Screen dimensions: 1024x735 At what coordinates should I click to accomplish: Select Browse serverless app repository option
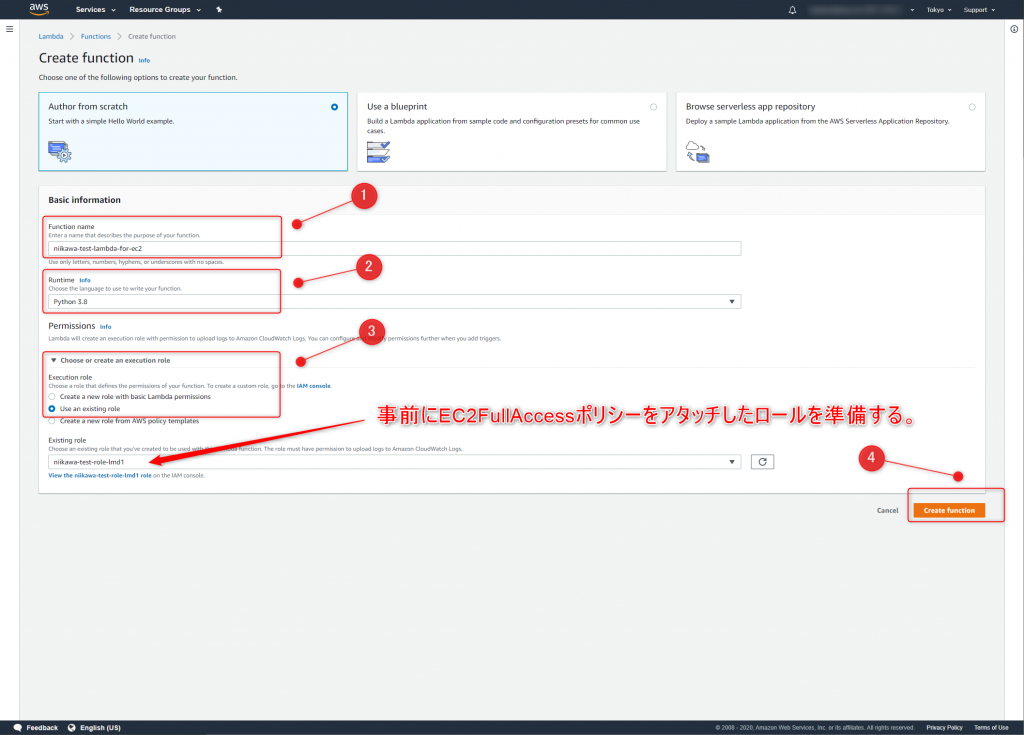click(x=831, y=131)
